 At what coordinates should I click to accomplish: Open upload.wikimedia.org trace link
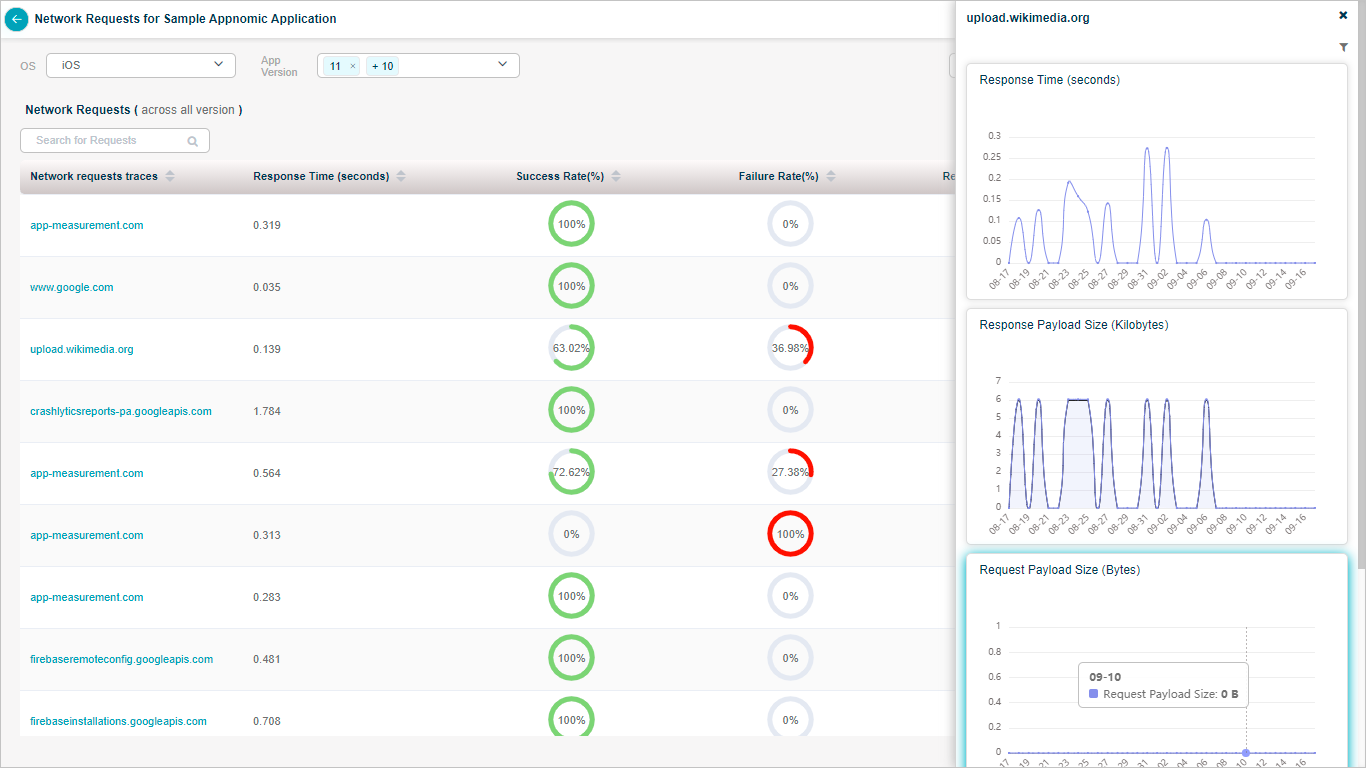(82, 349)
